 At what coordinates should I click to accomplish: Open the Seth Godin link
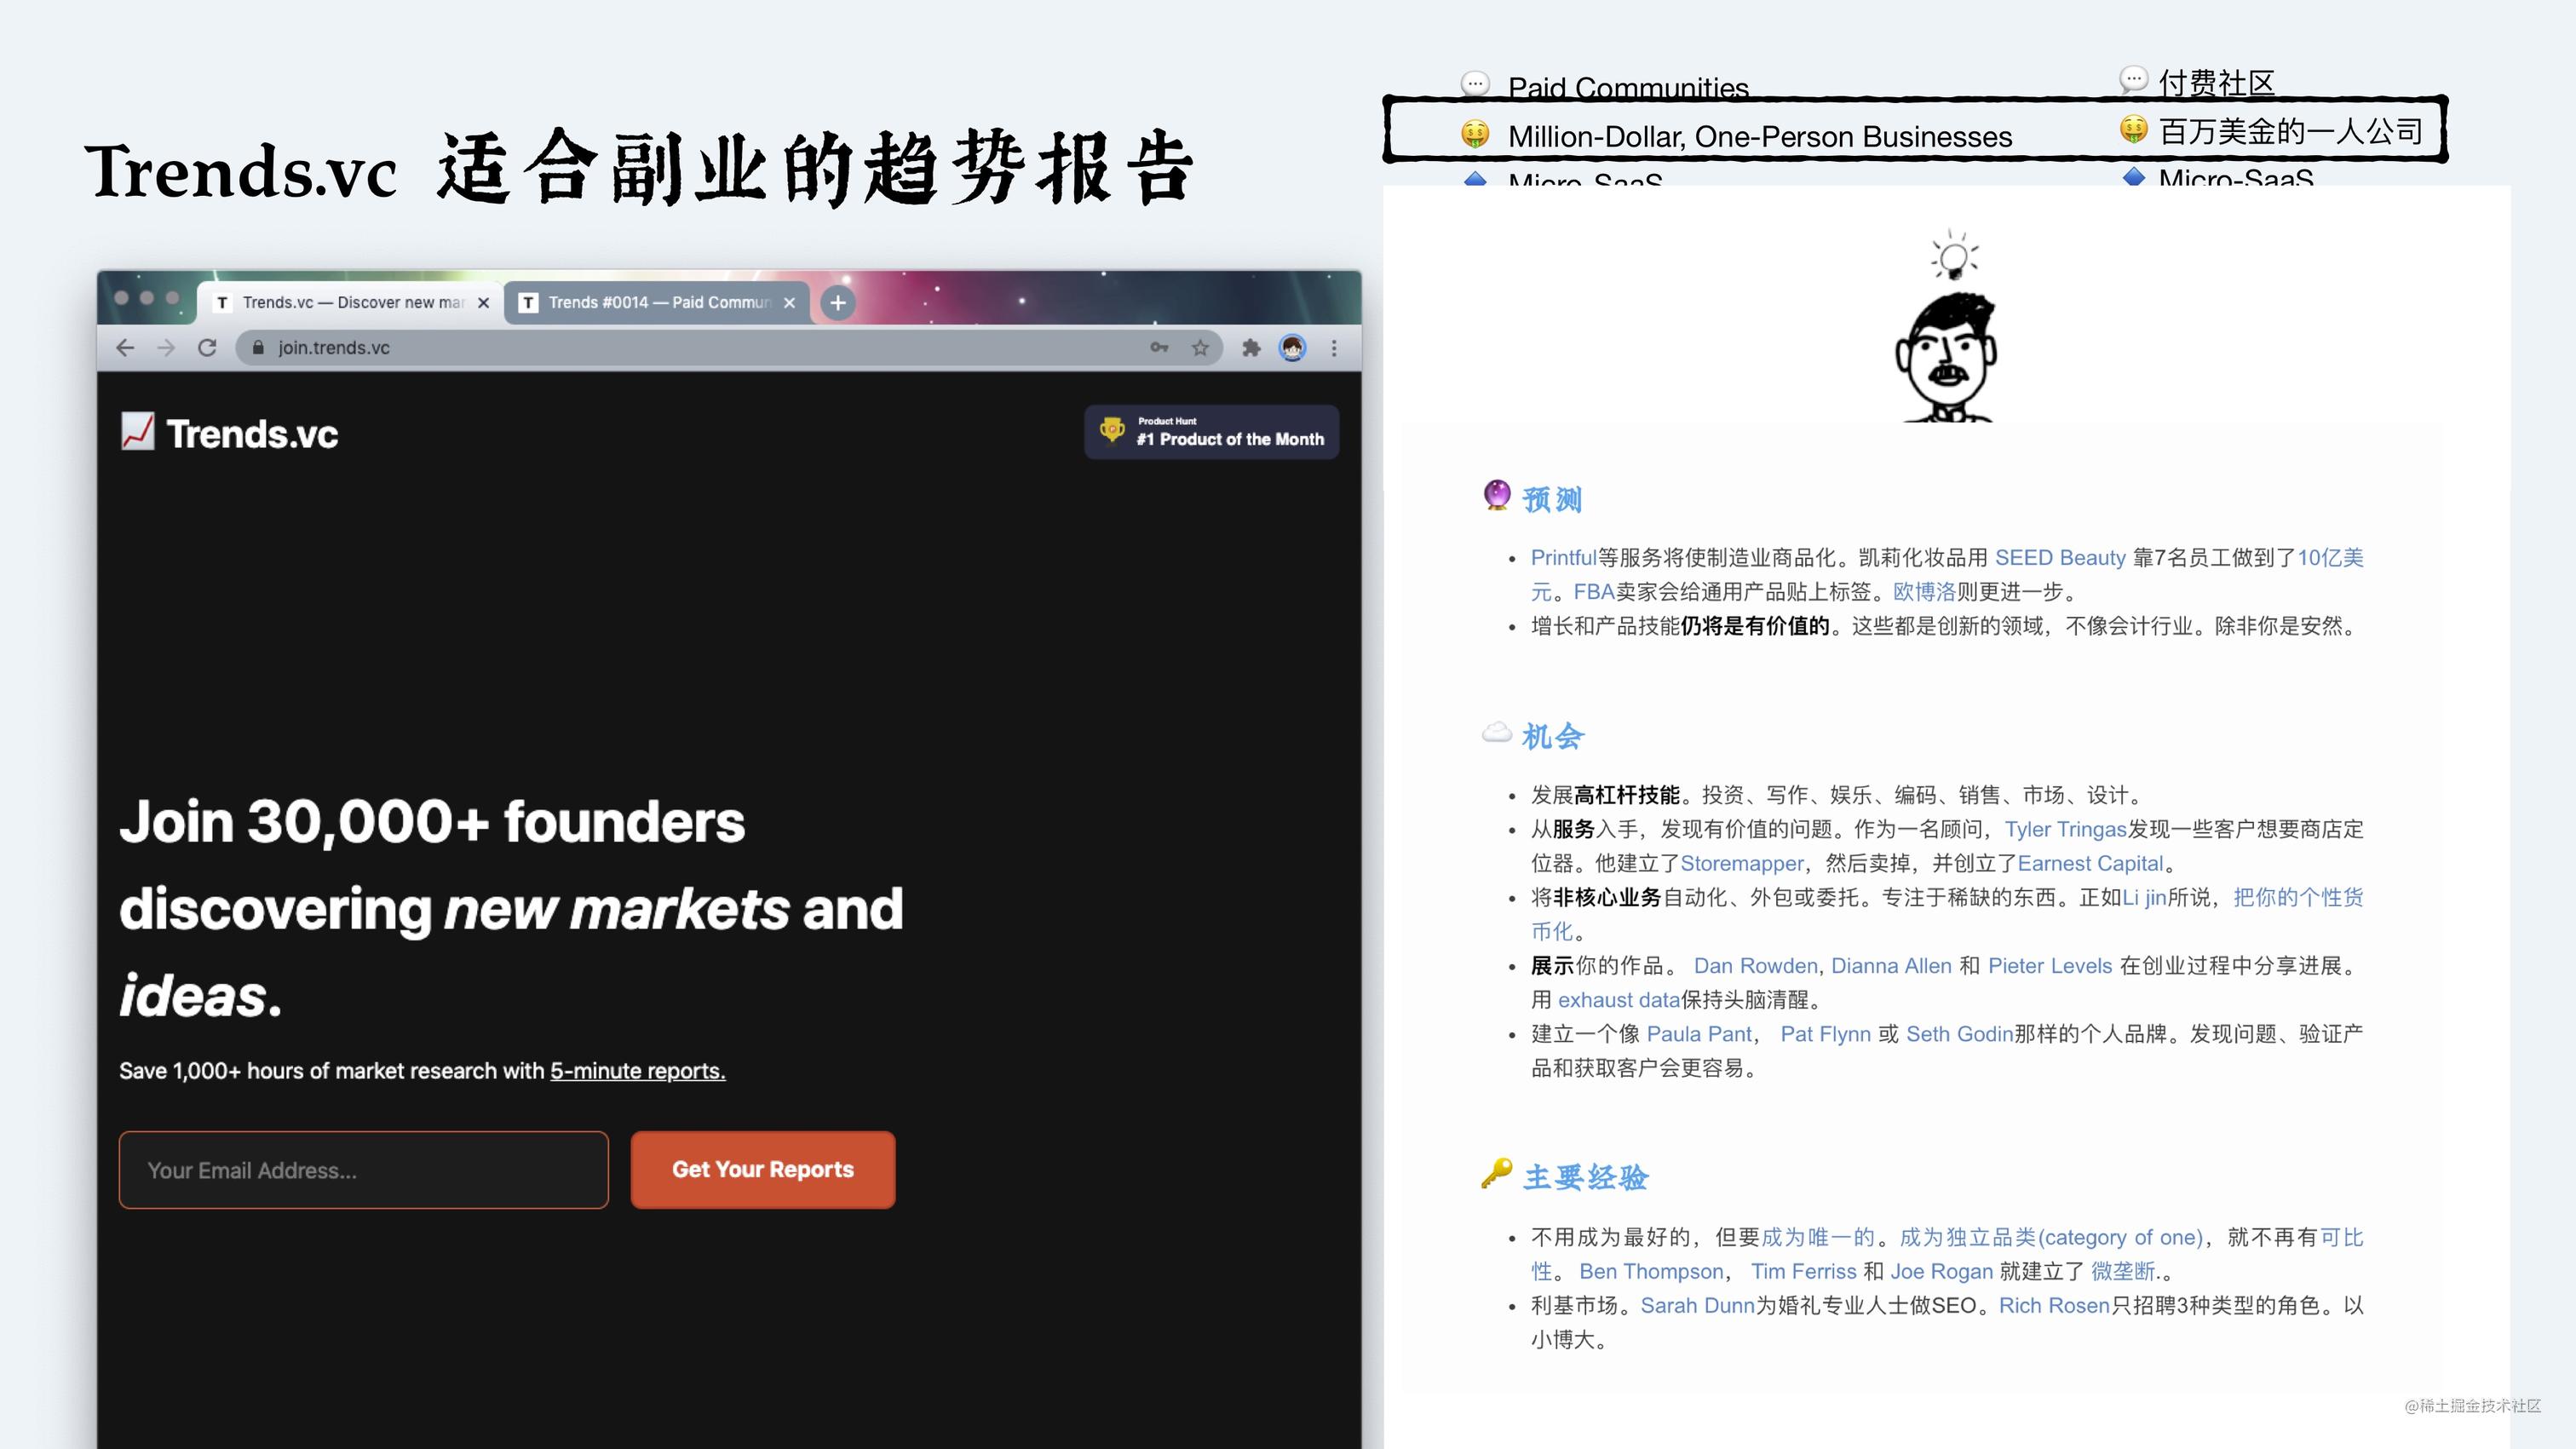(1959, 1034)
